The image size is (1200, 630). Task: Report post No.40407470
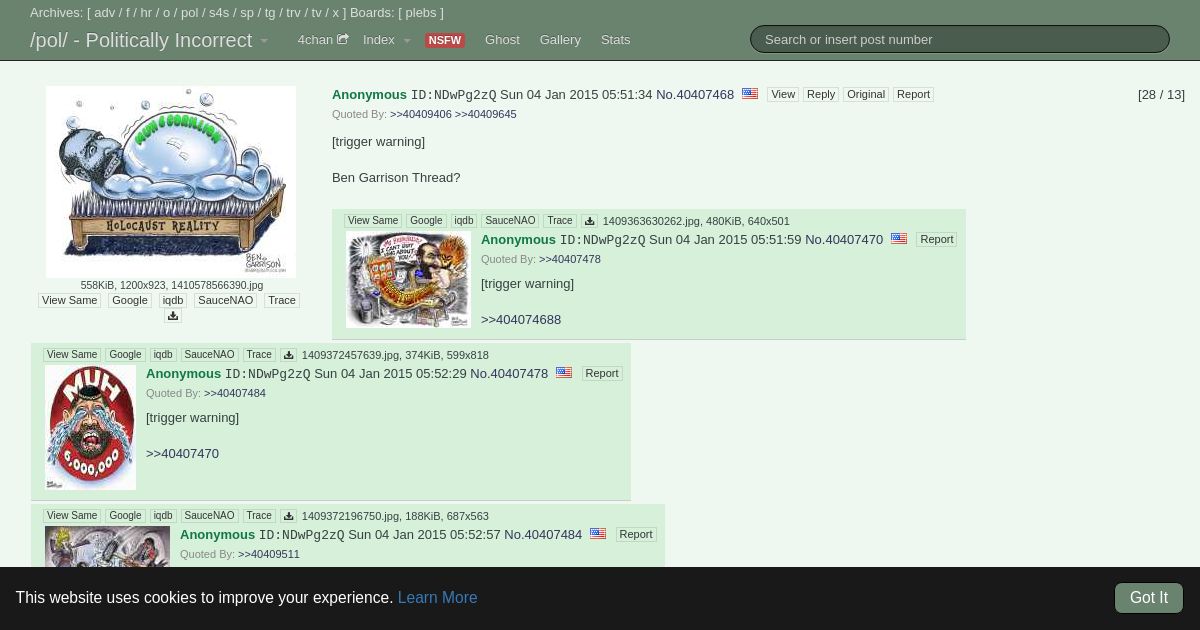tap(937, 239)
